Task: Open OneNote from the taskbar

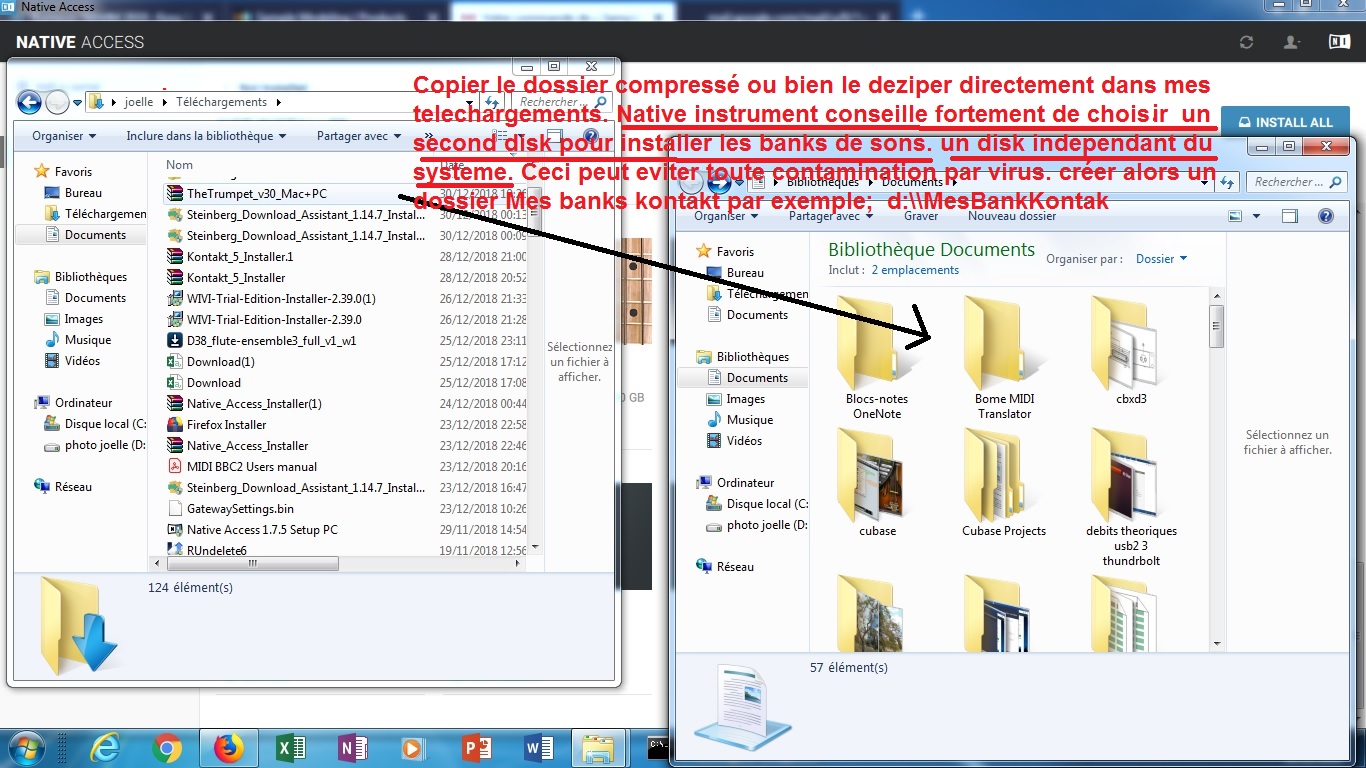Action: (353, 748)
